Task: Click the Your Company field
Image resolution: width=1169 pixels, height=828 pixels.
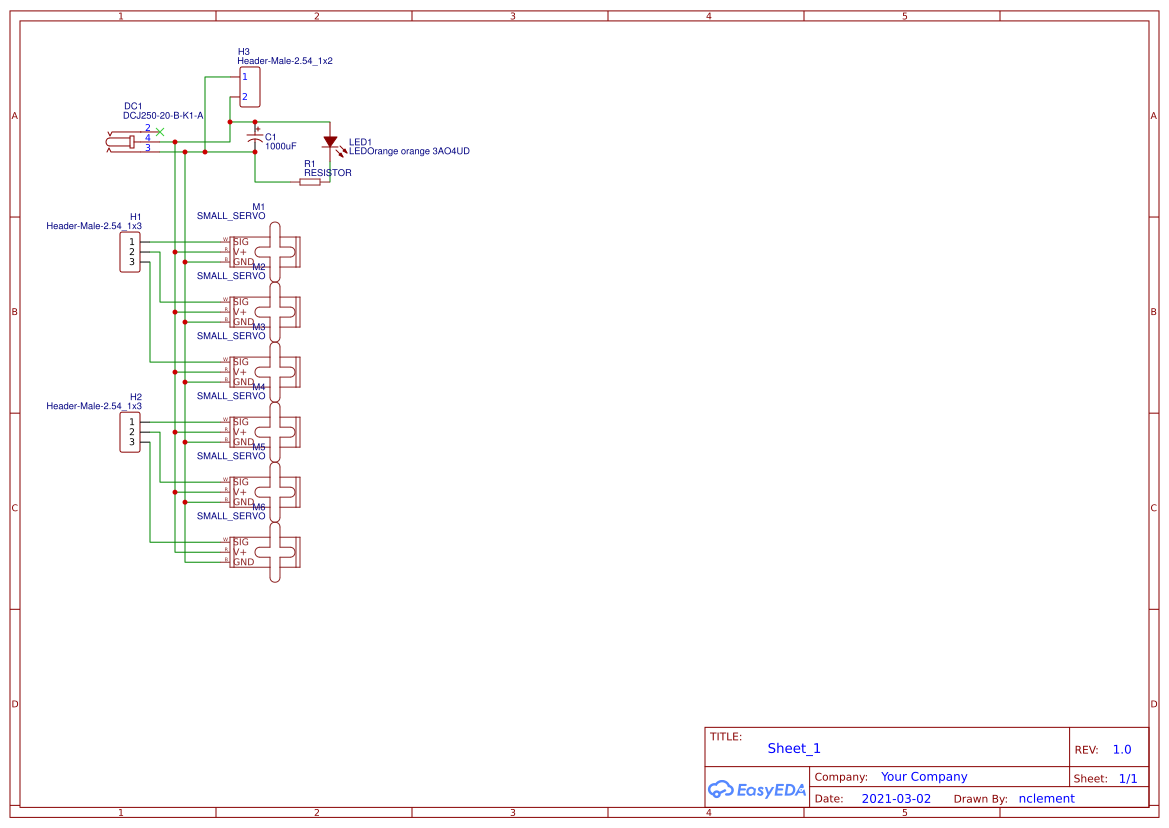Action: 924,776
